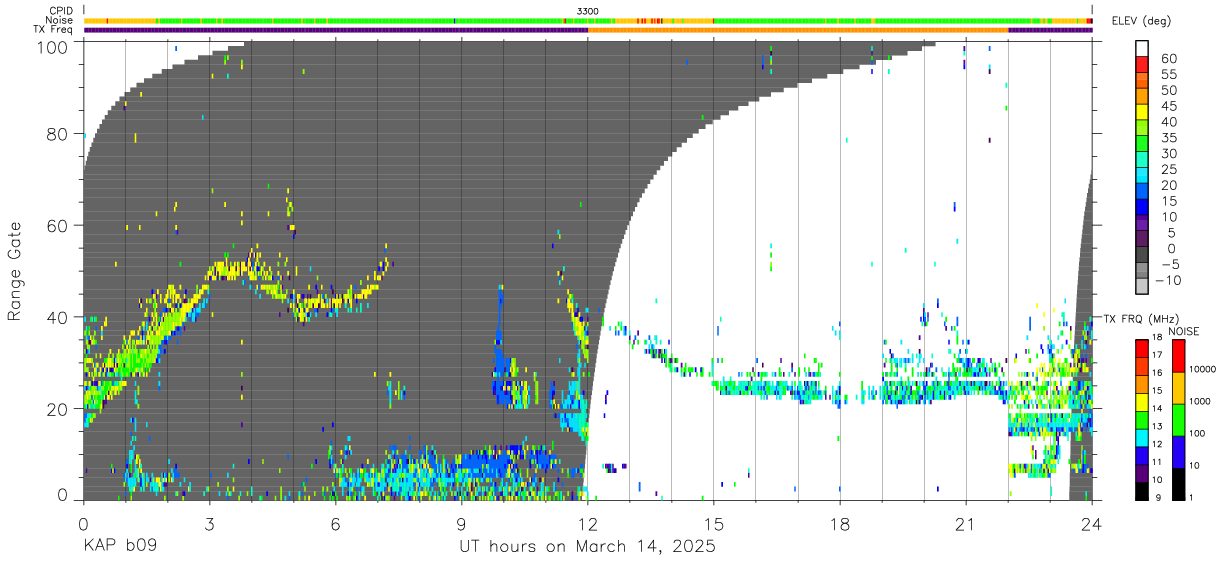Select the NOISE legend title
Image resolution: width=1228 pixels, height=567 pixels.
pos(1183,331)
